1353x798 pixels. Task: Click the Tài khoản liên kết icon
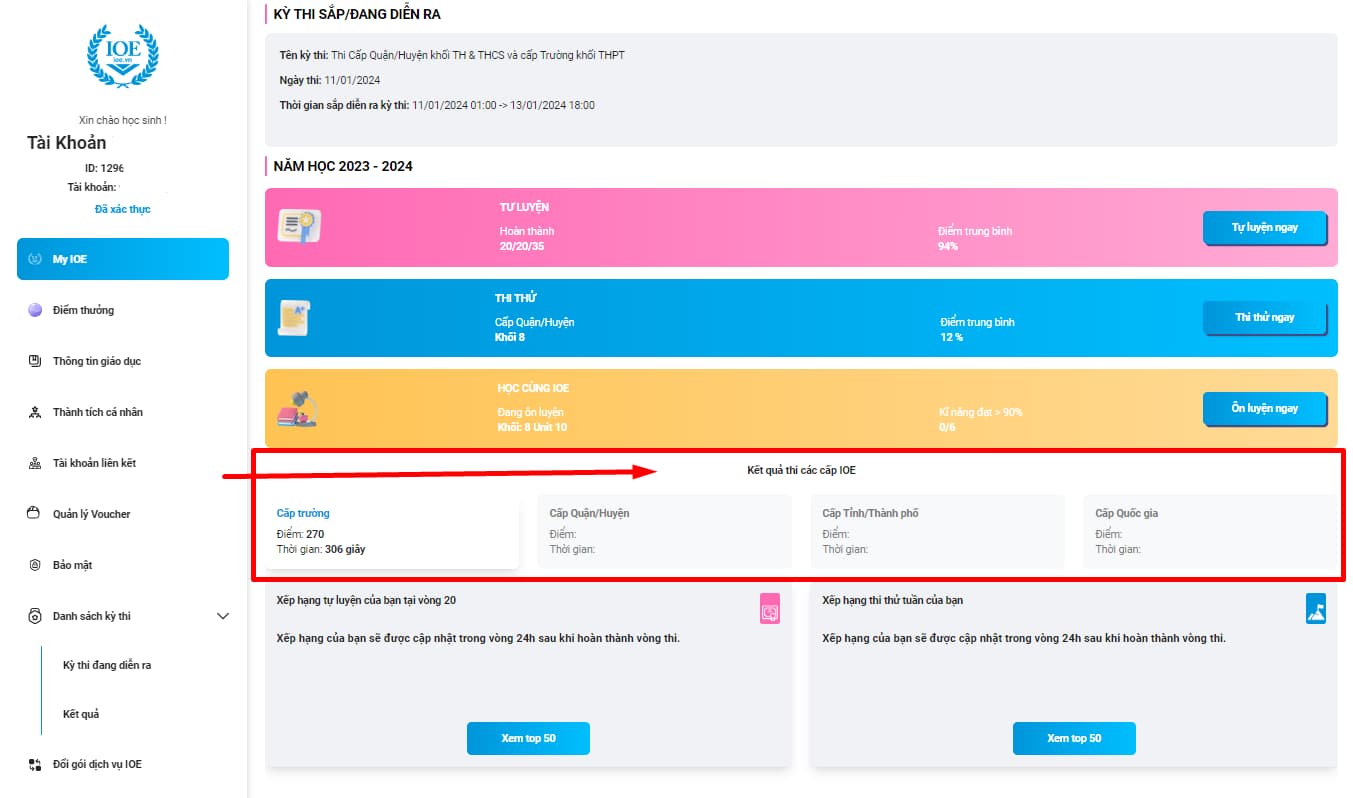35,463
